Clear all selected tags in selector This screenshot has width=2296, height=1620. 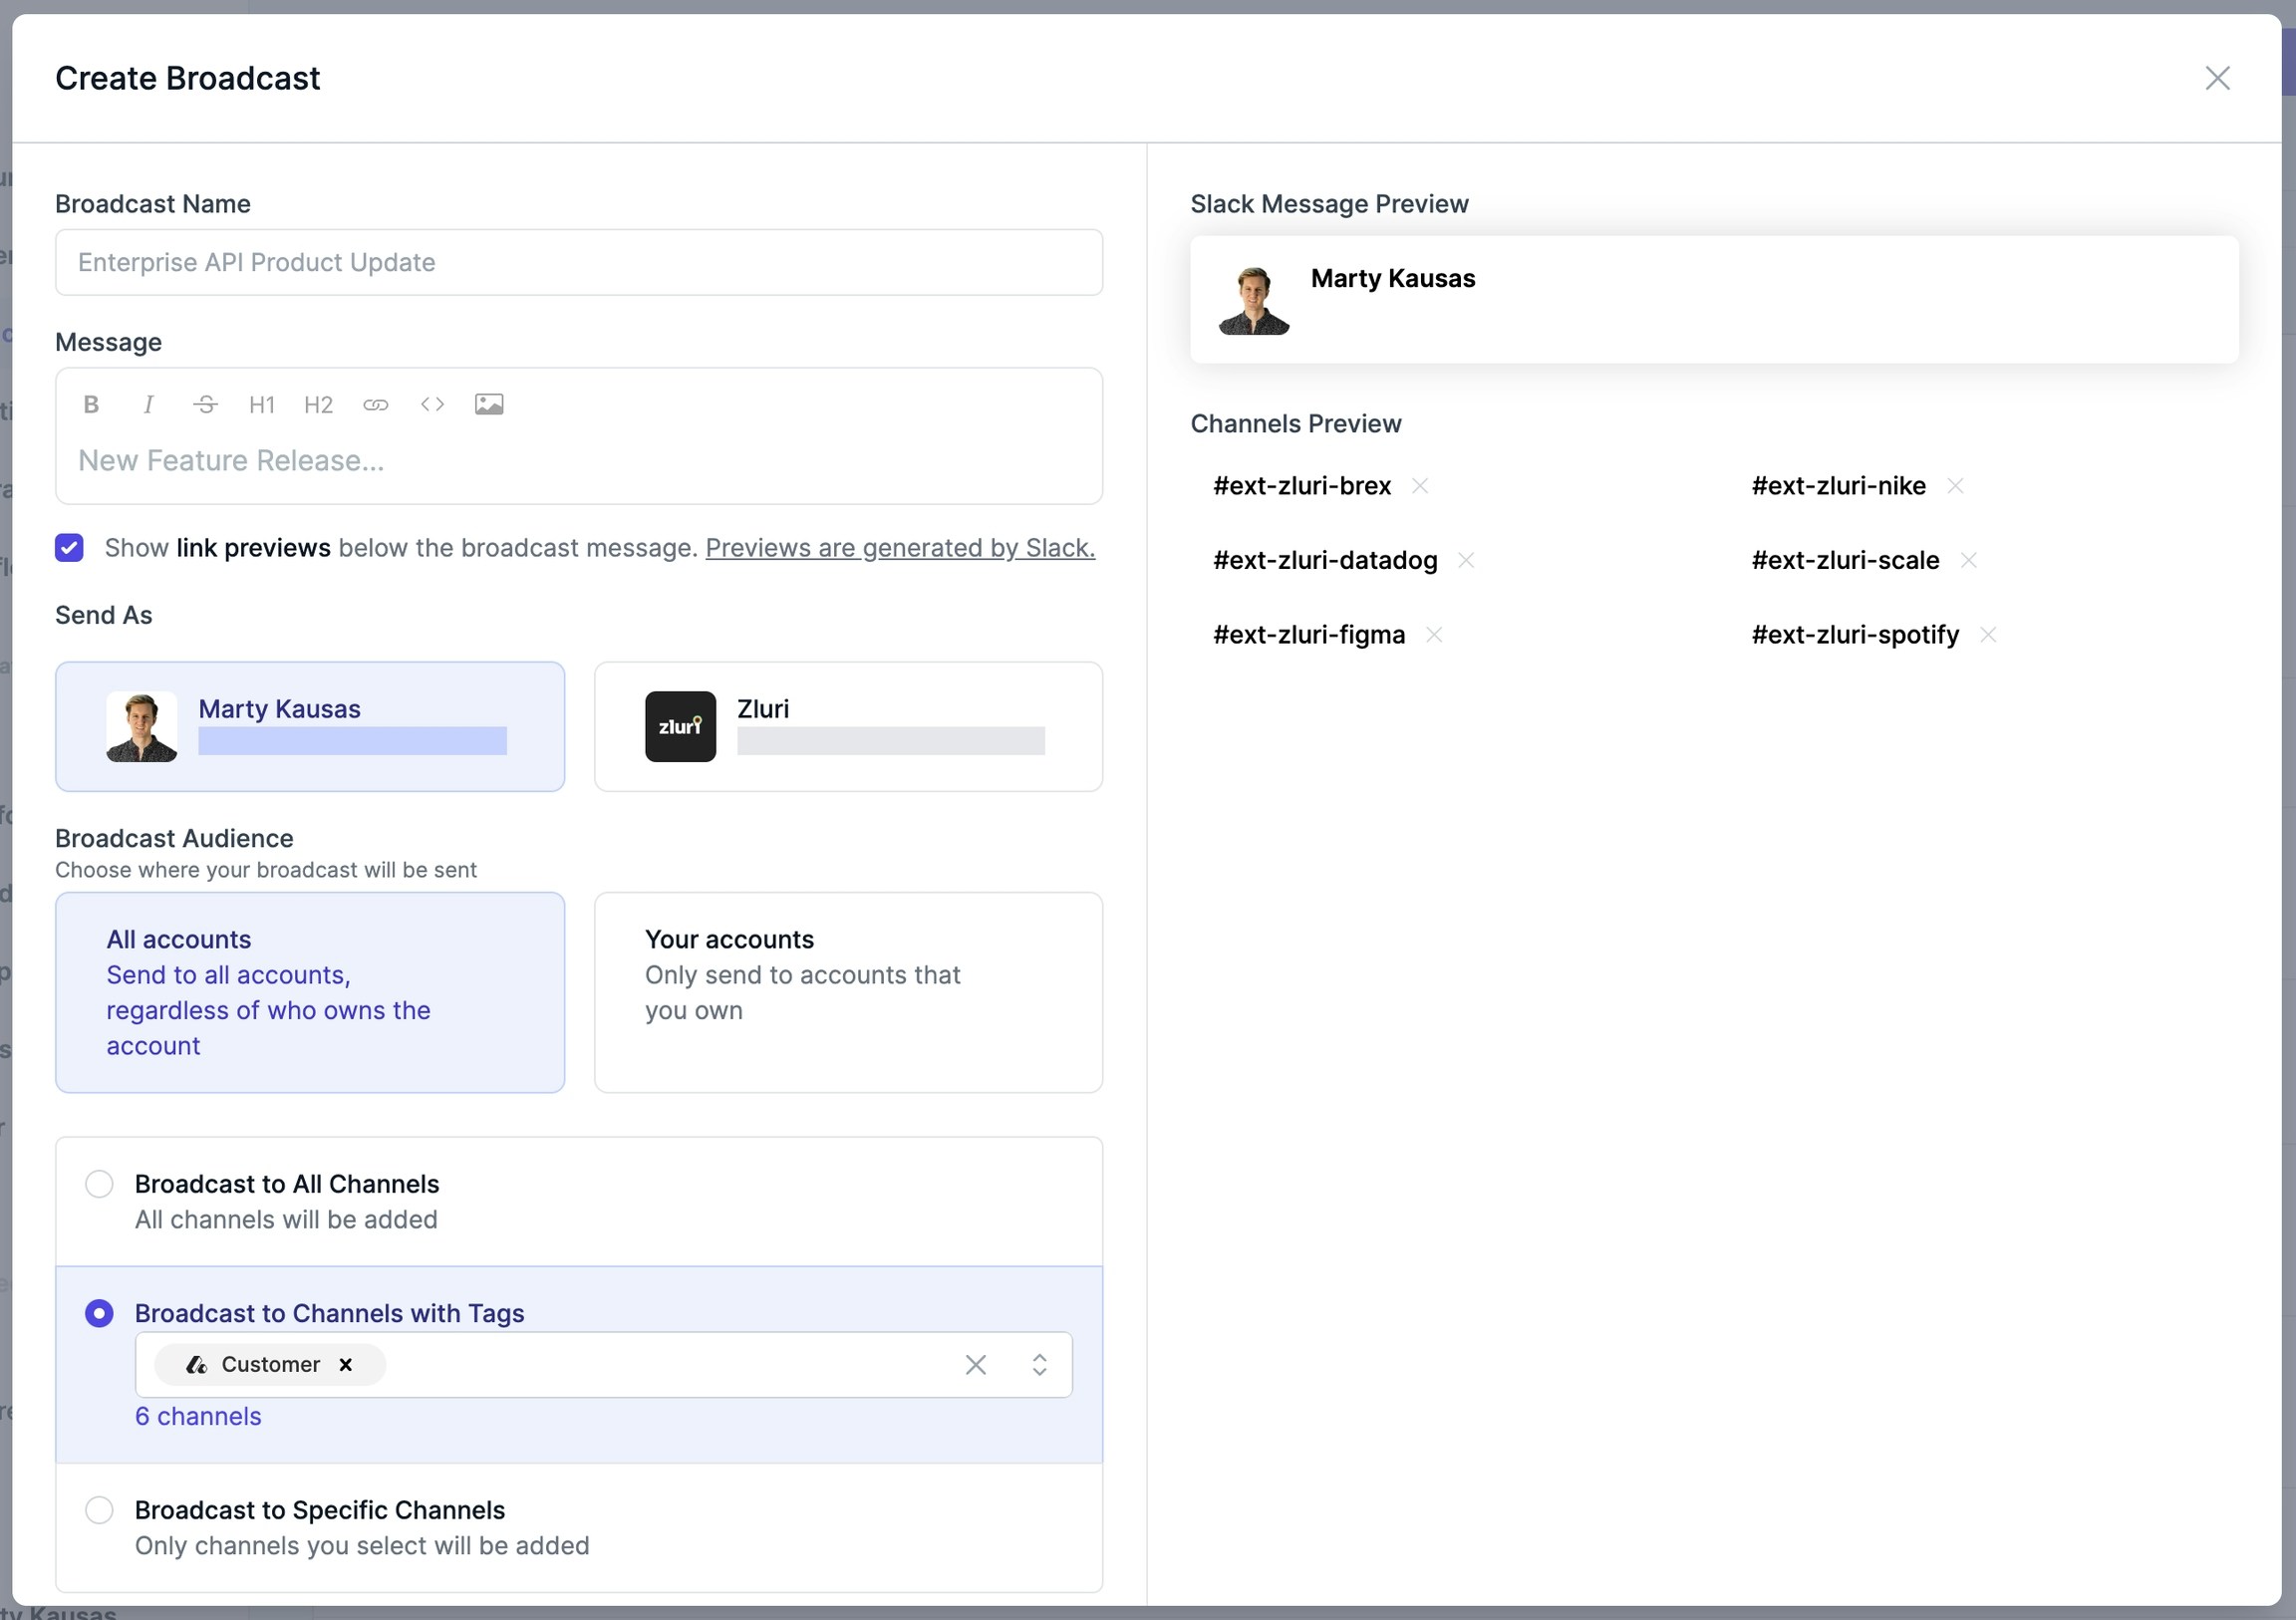(x=975, y=1365)
